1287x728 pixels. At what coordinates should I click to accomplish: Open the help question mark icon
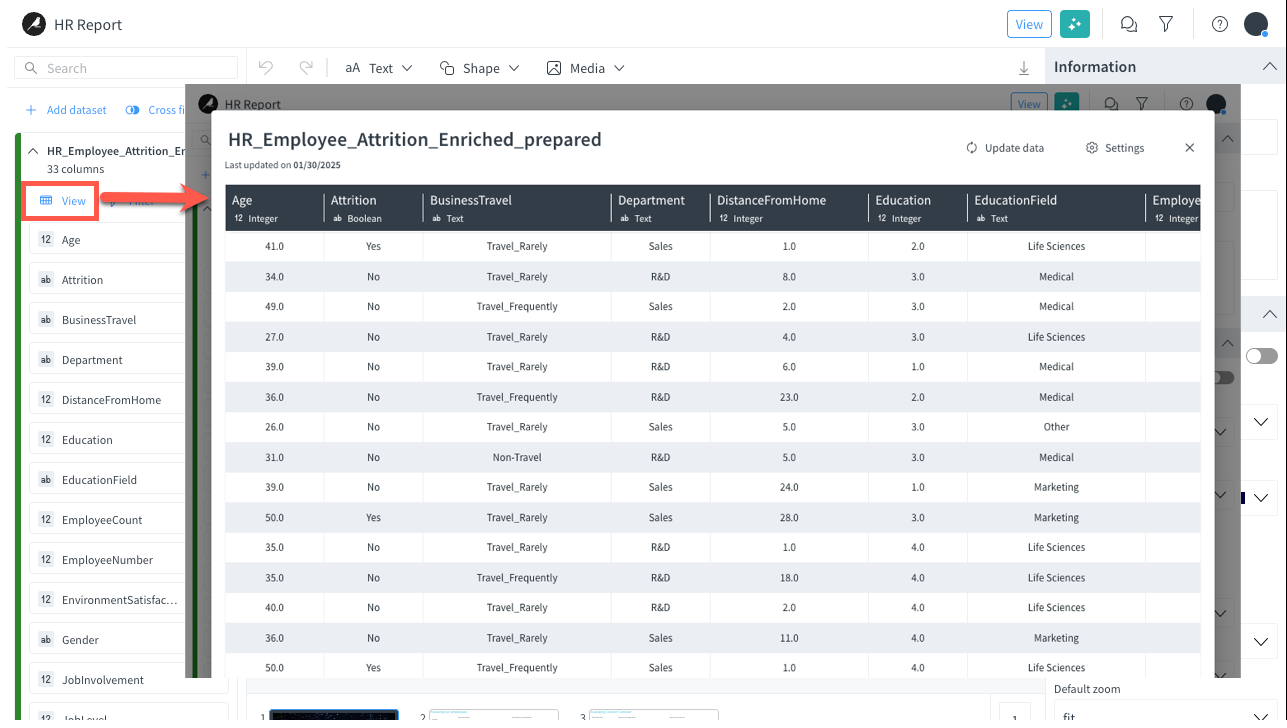[x=1219, y=23]
